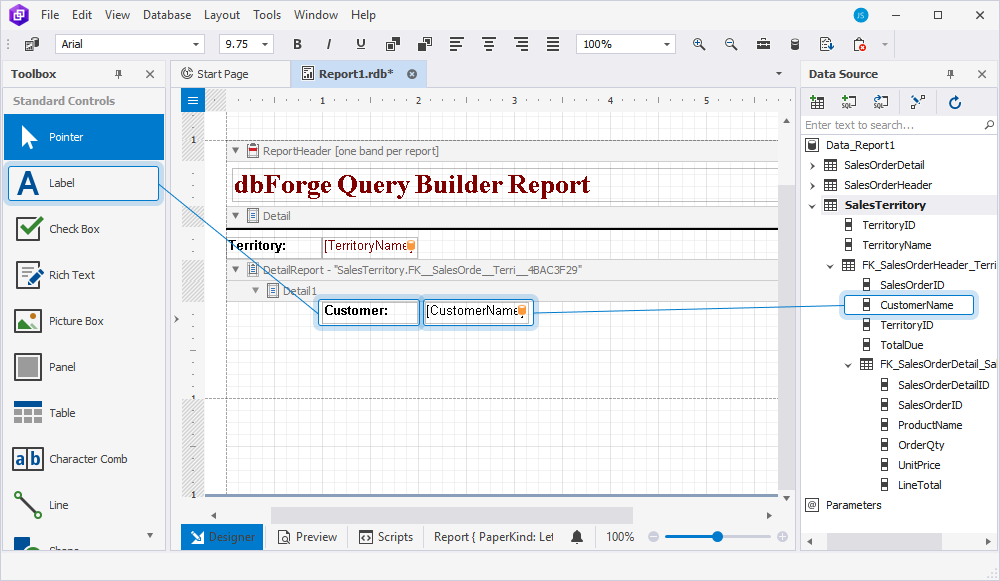Open the Layout menu
This screenshot has width=1000, height=581.
coord(221,15)
